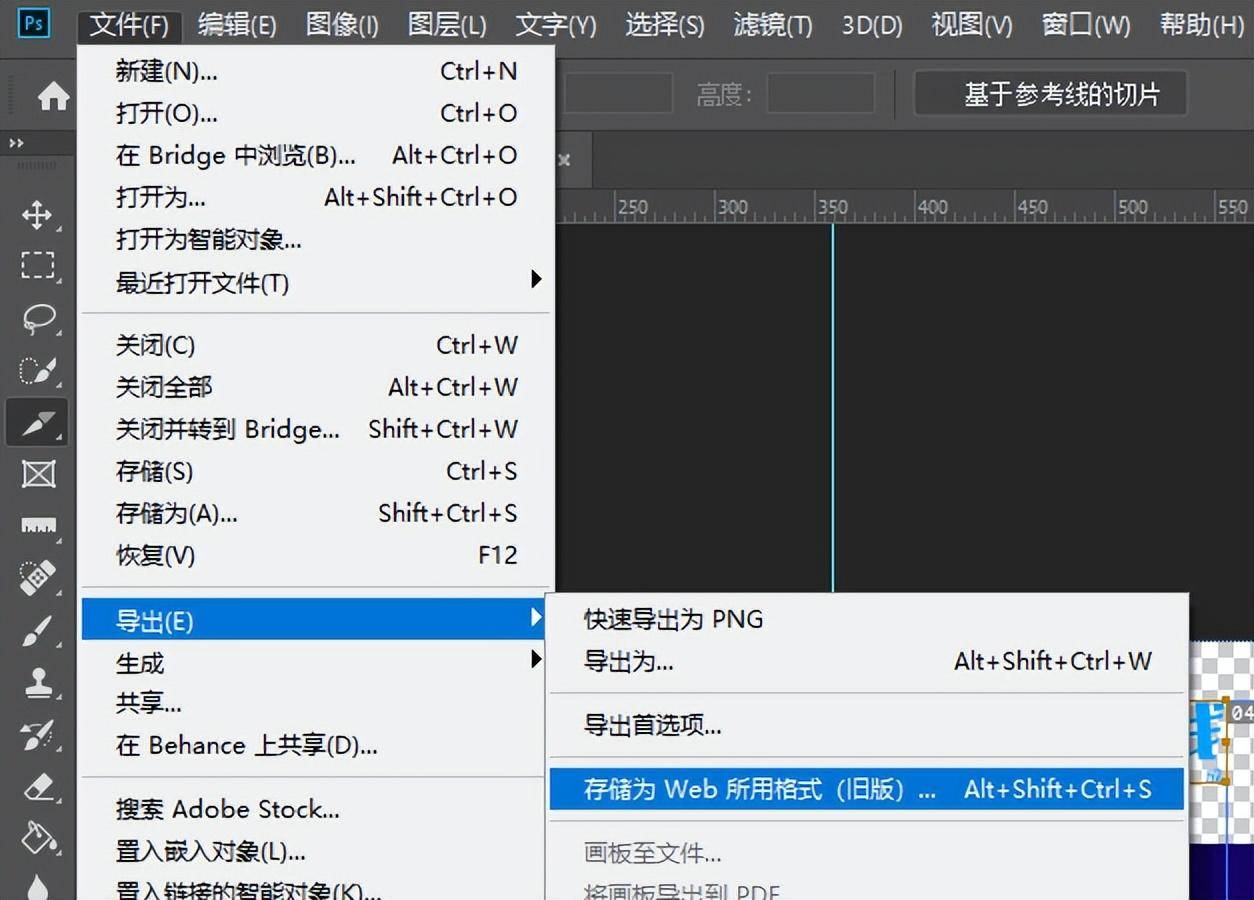The height and width of the screenshot is (900, 1254).
Task: Close the document tab with x
Action: pyautogui.click(x=564, y=159)
